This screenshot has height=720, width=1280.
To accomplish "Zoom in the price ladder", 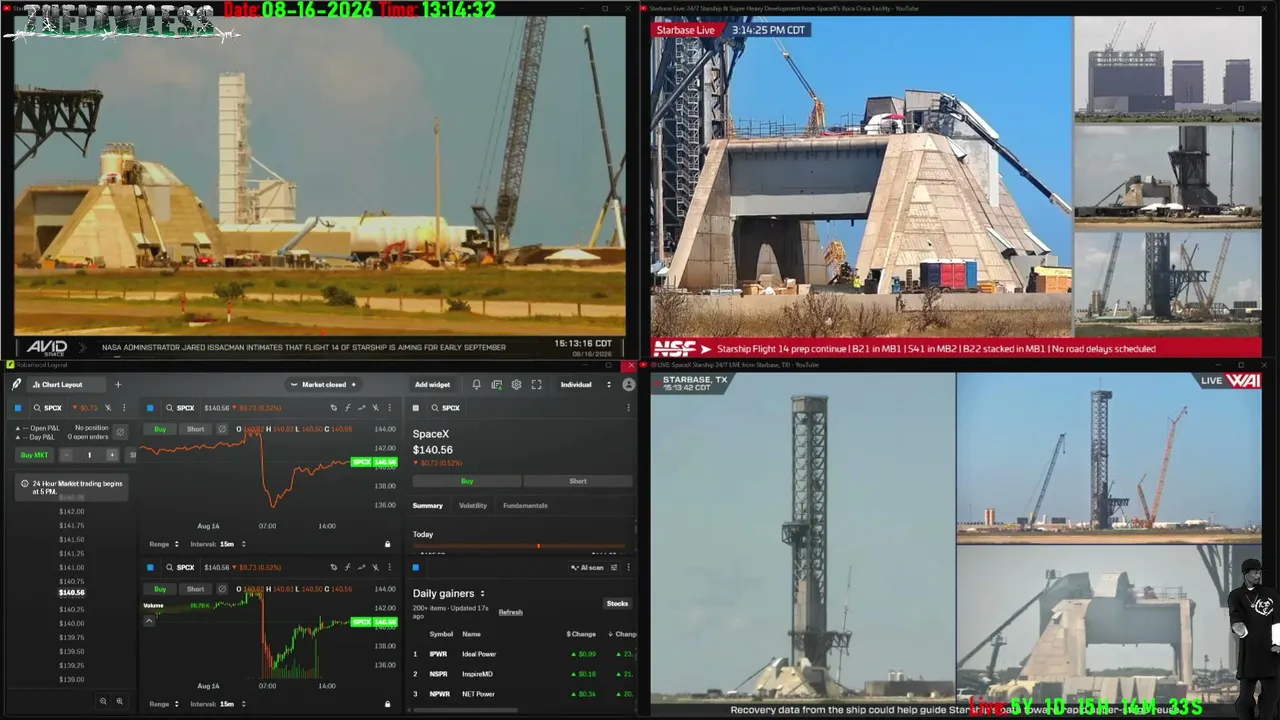I will [x=120, y=702].
